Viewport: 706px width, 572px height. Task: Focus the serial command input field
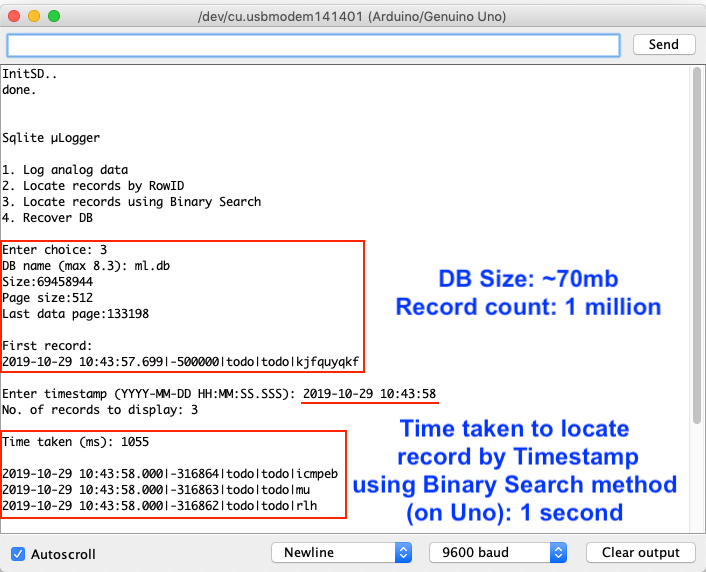(x=313, y=46)
